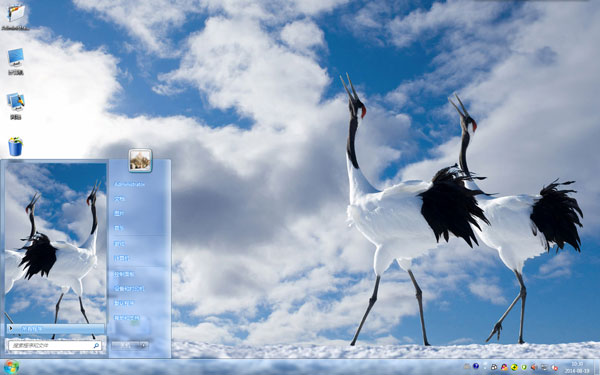Open Computer (计算机) in the Start menu
This screenshot has height=375, width=600.
(x=122, y=259)
